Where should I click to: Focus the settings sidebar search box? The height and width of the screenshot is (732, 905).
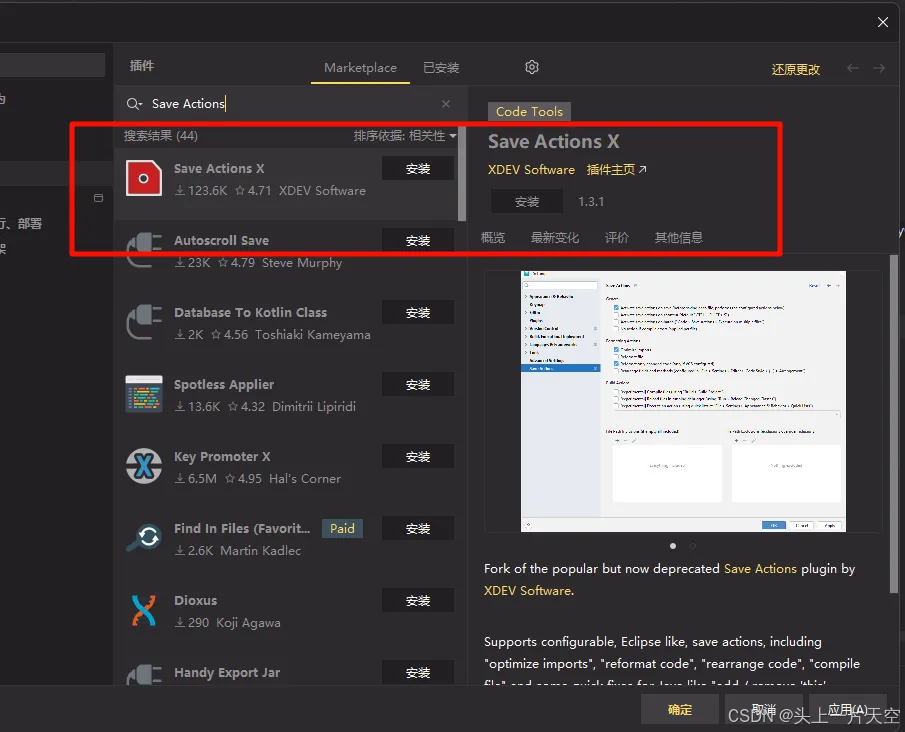pos(52,65)
